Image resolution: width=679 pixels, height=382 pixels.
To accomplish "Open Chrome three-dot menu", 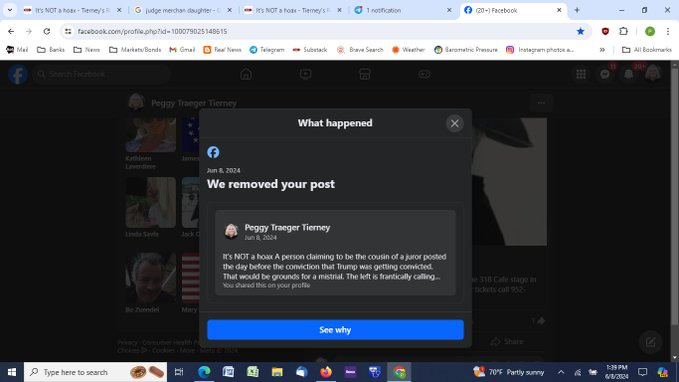I will 668,31.
